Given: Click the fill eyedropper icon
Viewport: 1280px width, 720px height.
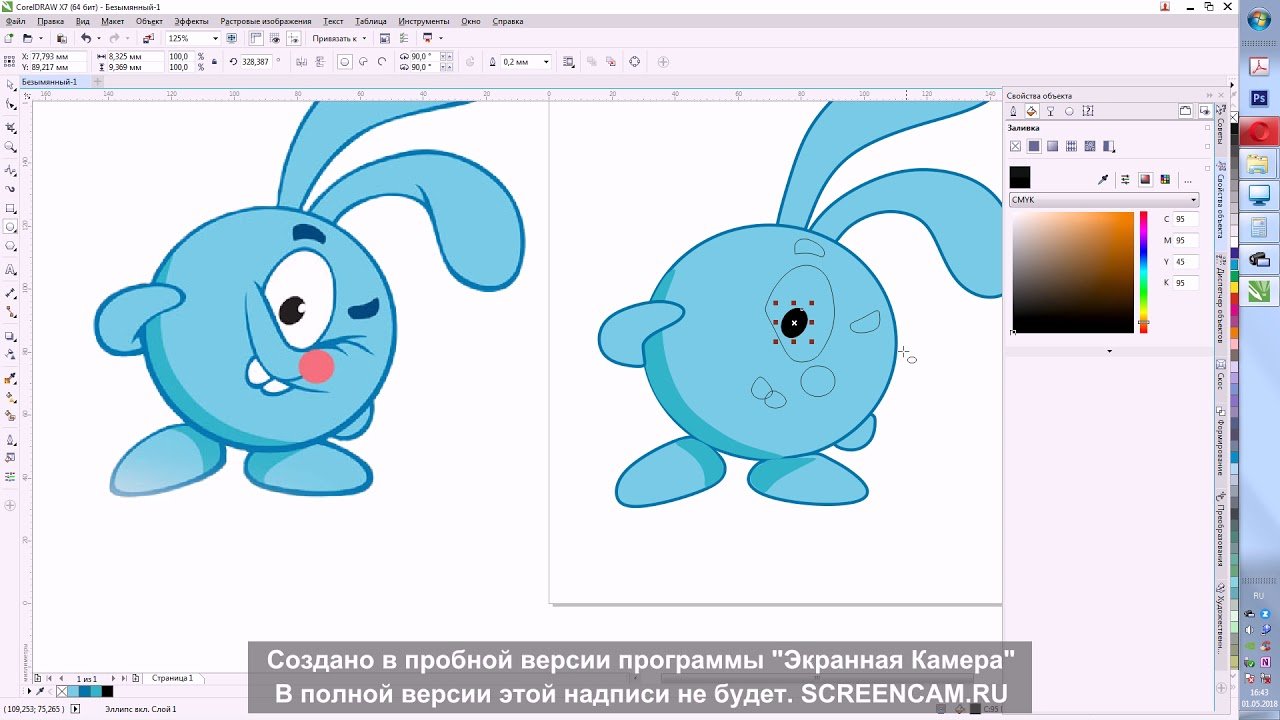Looking at the screenshot, I should pyautogui.click(x=1103, y=180).
